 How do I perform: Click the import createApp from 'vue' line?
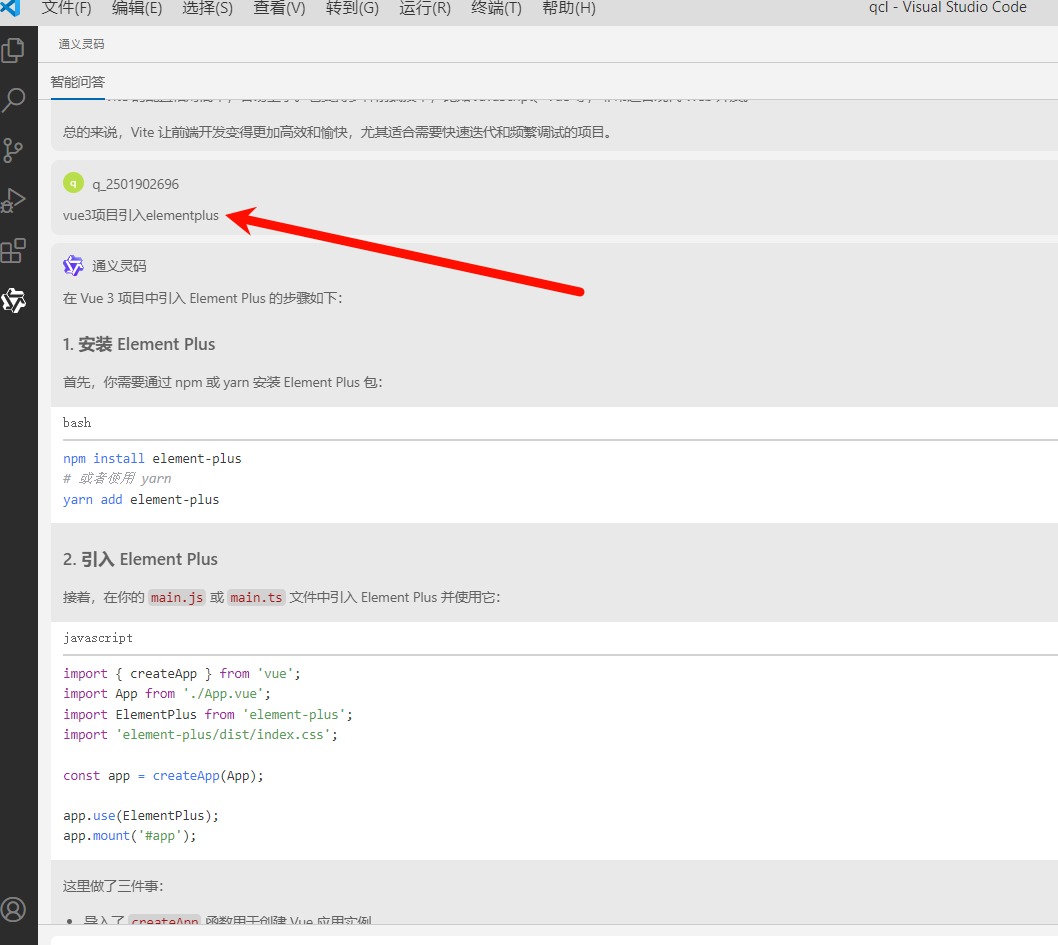tap(182, 674)
